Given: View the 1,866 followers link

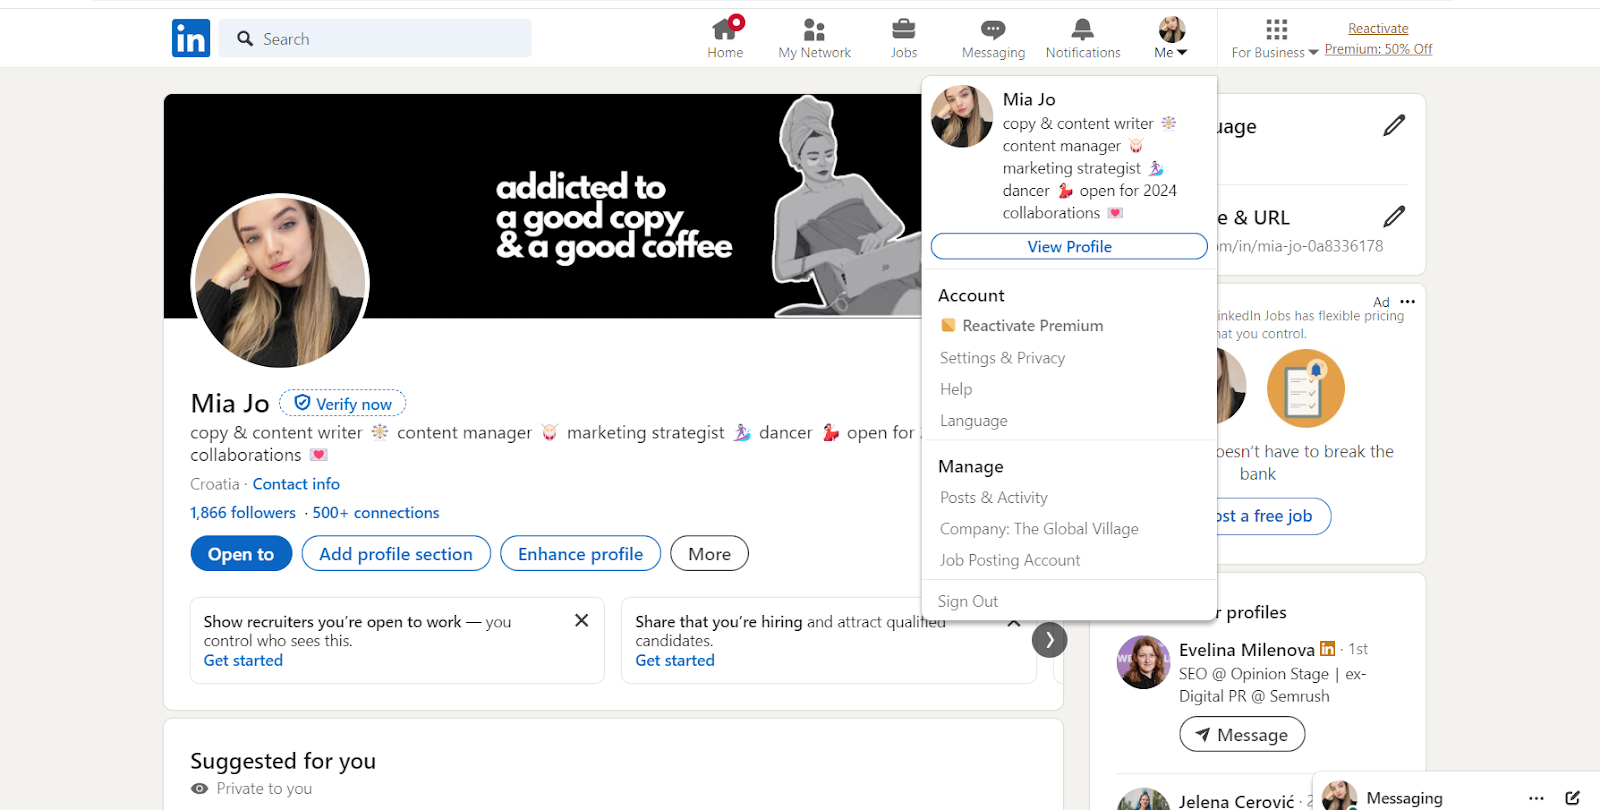Looking at the screenshot, I should 243,513.
